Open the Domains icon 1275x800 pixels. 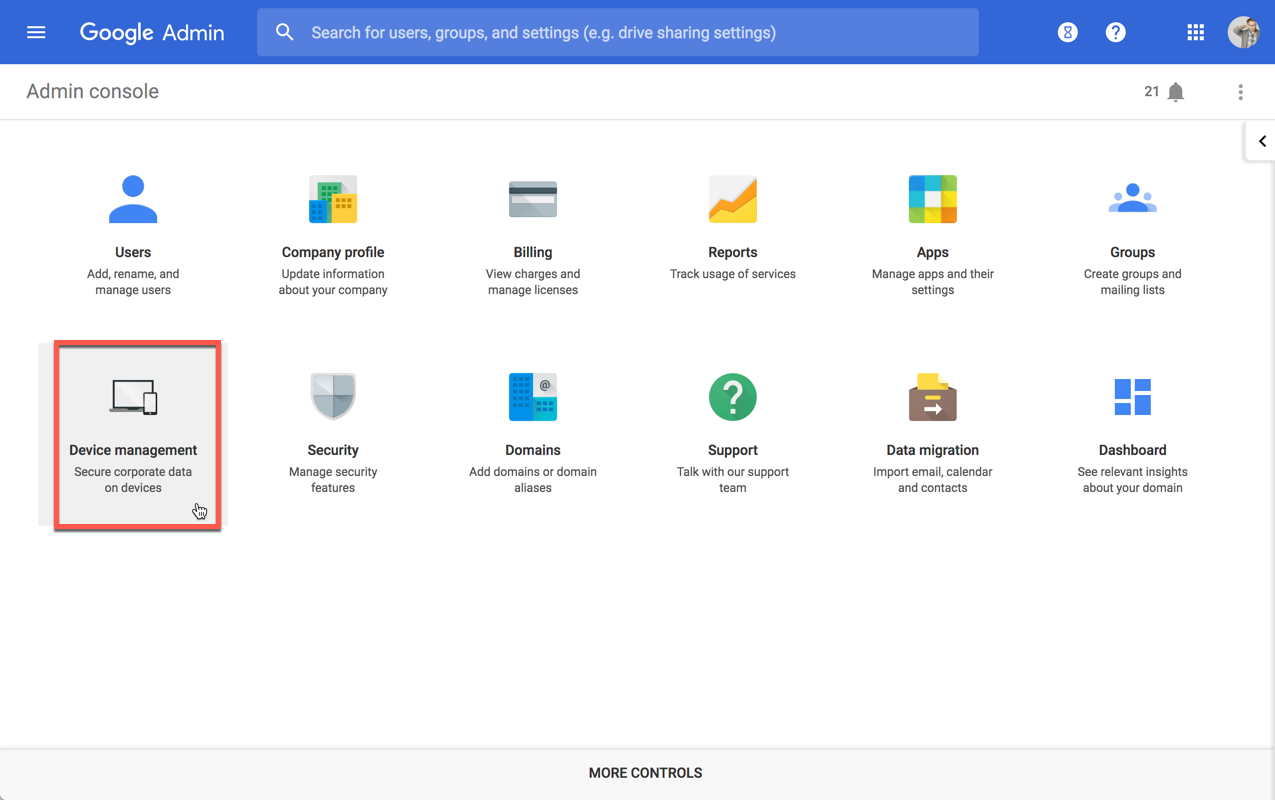[x=533, y=398]
